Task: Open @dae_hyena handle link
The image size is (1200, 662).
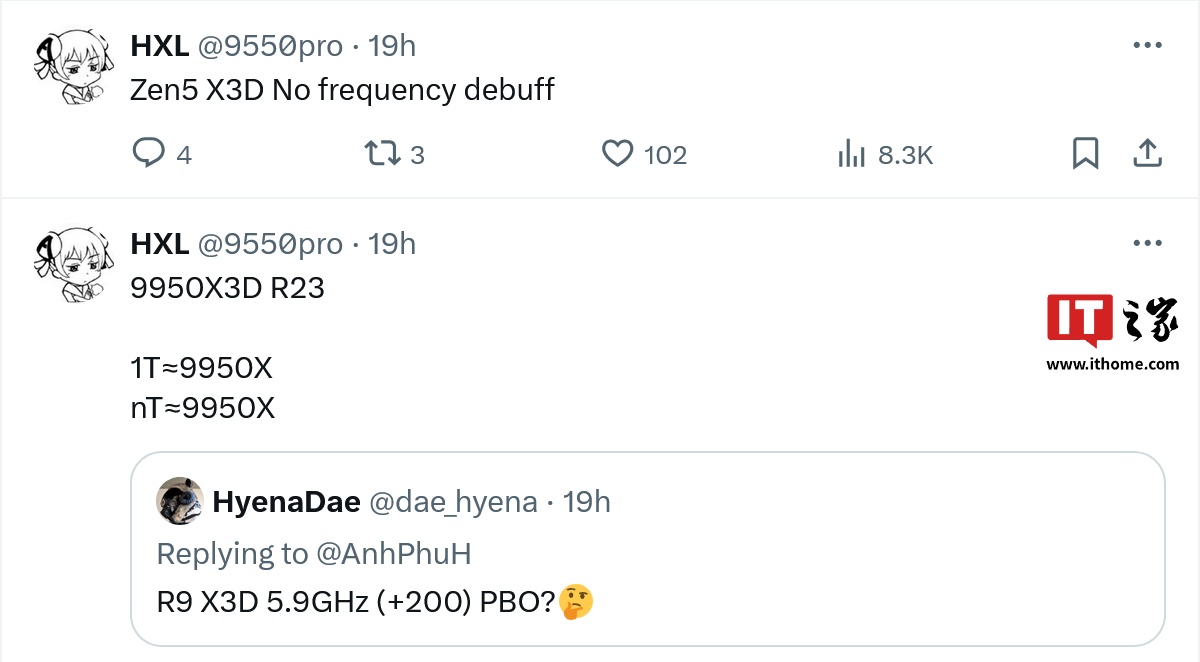Action: coord(454,501)
